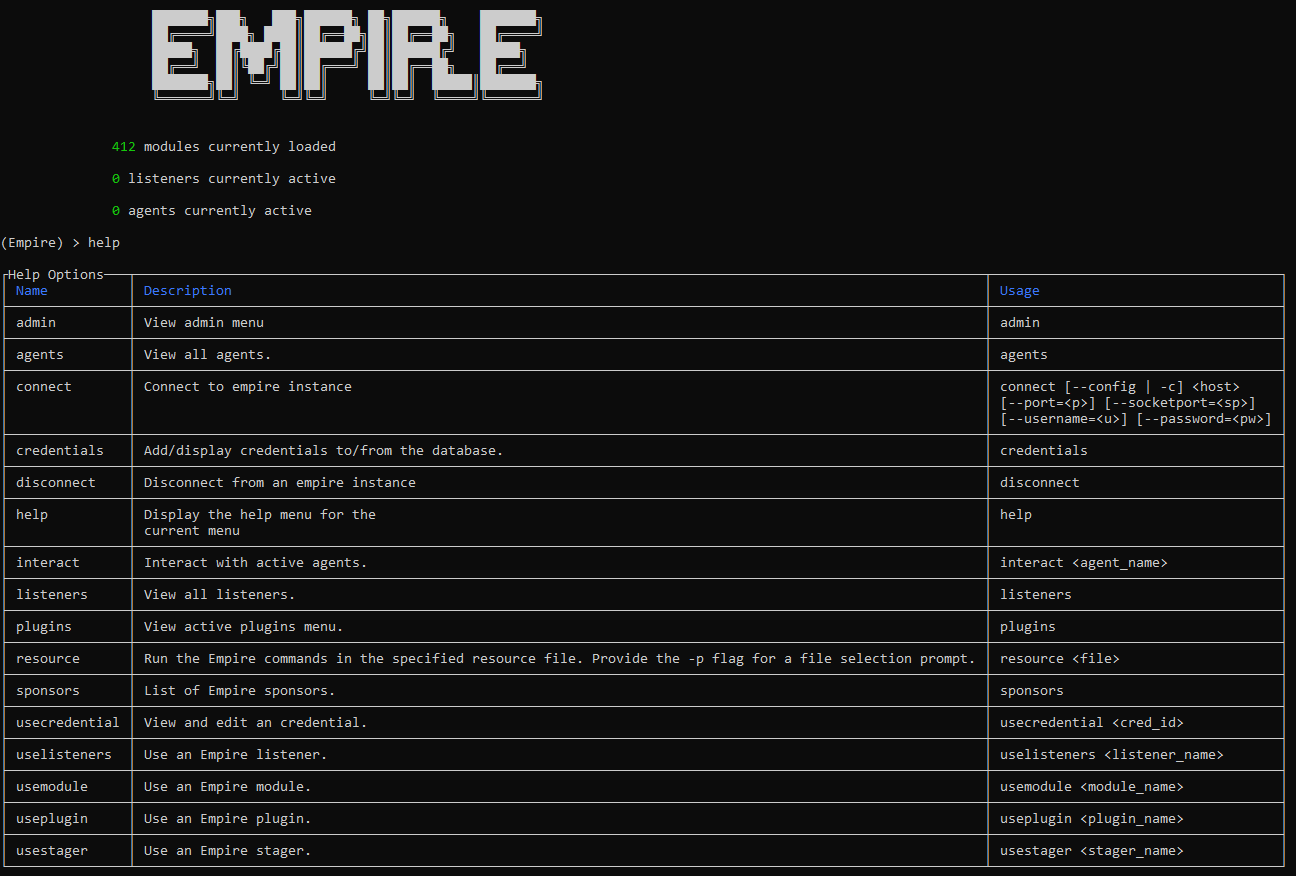1296x876 pixels.
Task: Click "useplugin" in the Name column
Action: 52,819
